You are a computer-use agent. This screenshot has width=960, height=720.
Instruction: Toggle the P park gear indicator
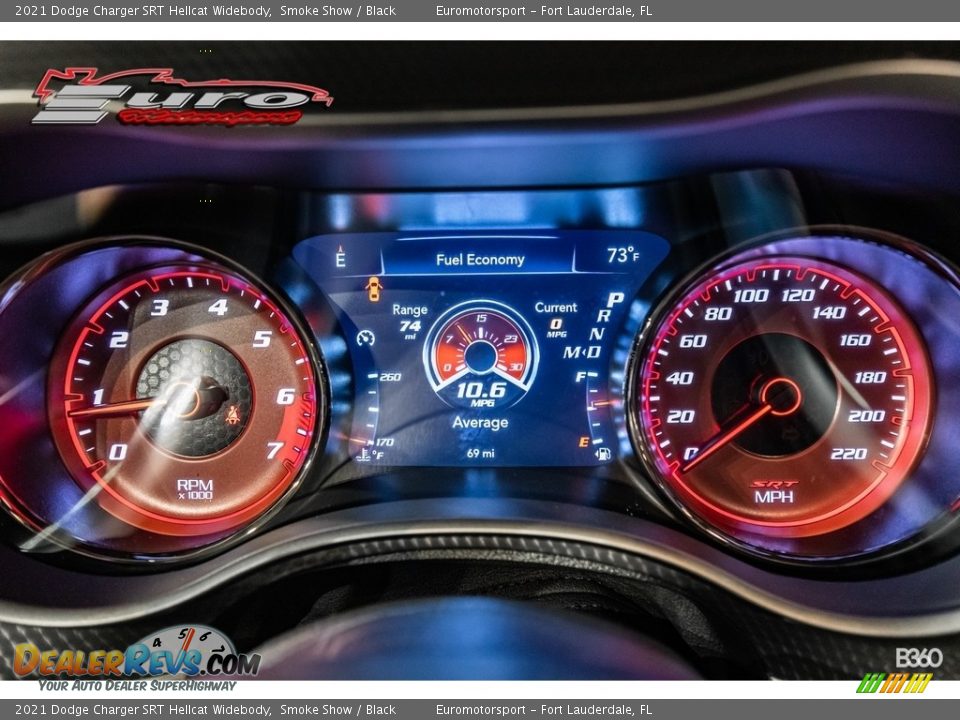click(613, 298)
